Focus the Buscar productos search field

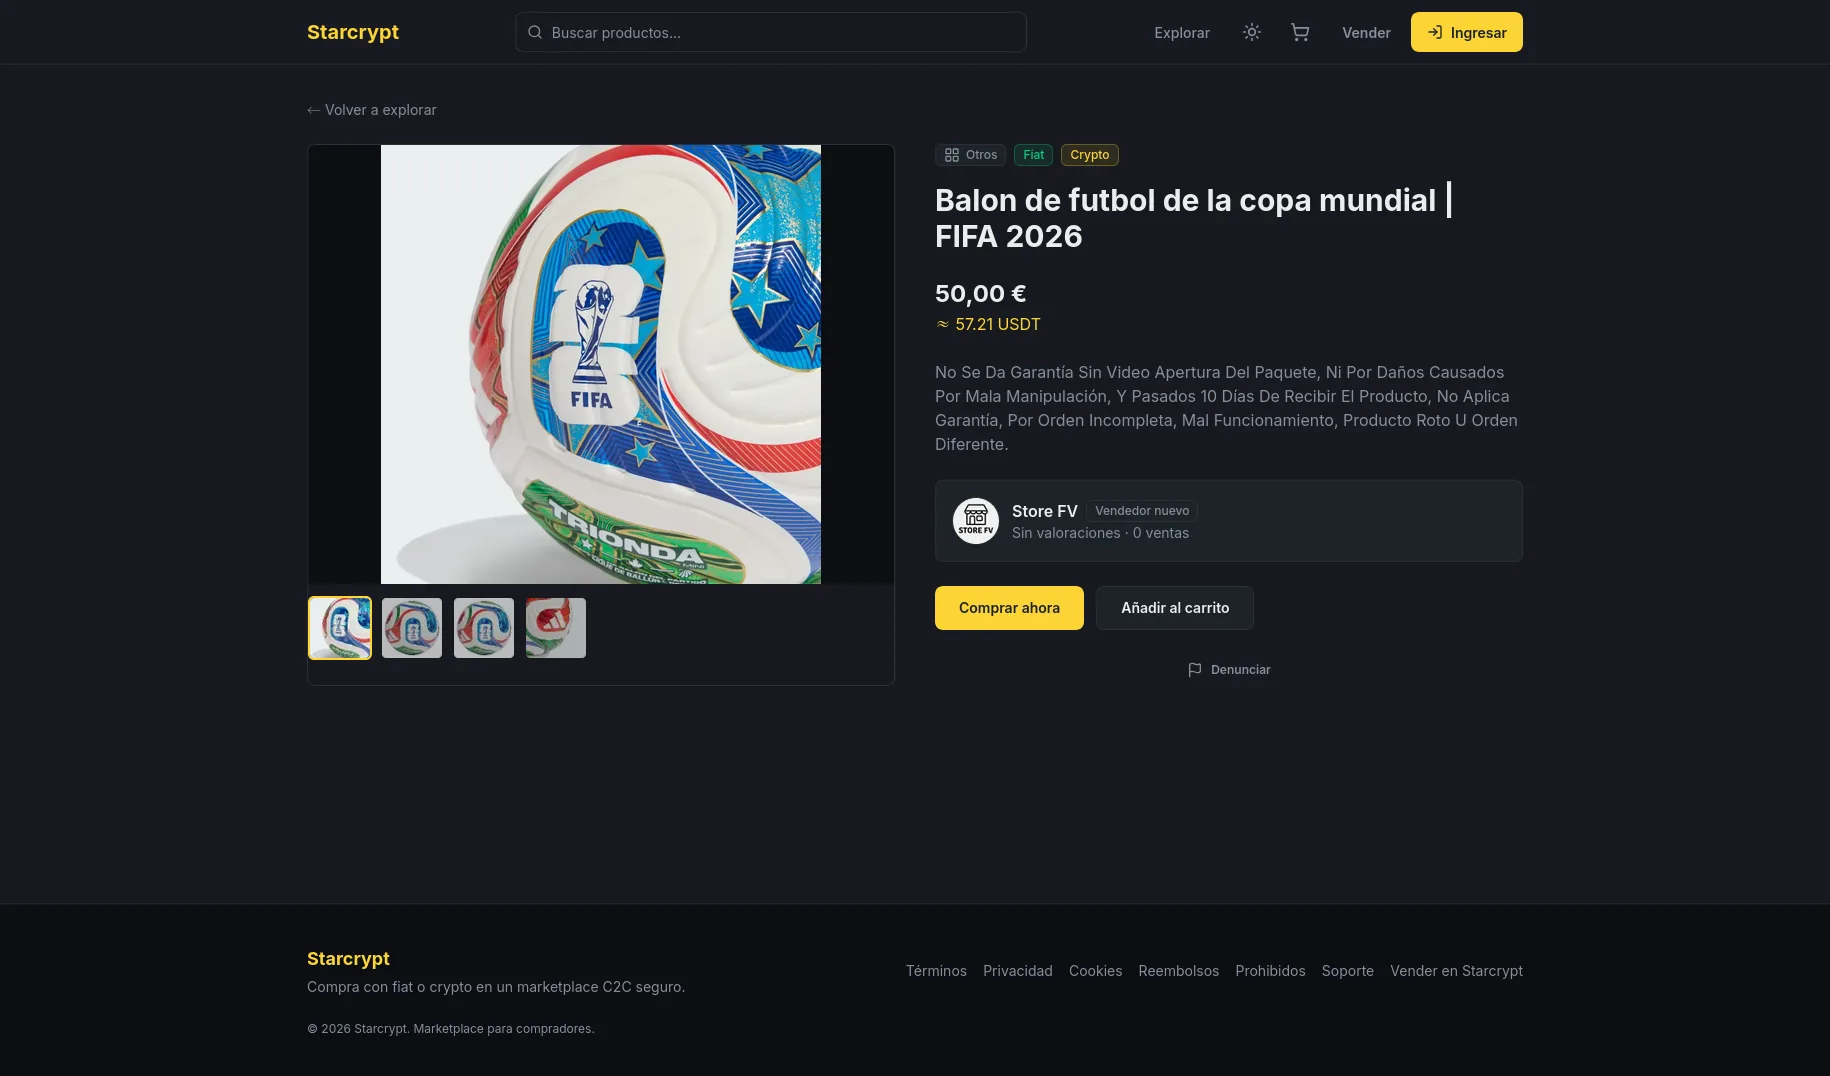pos(770,32)
